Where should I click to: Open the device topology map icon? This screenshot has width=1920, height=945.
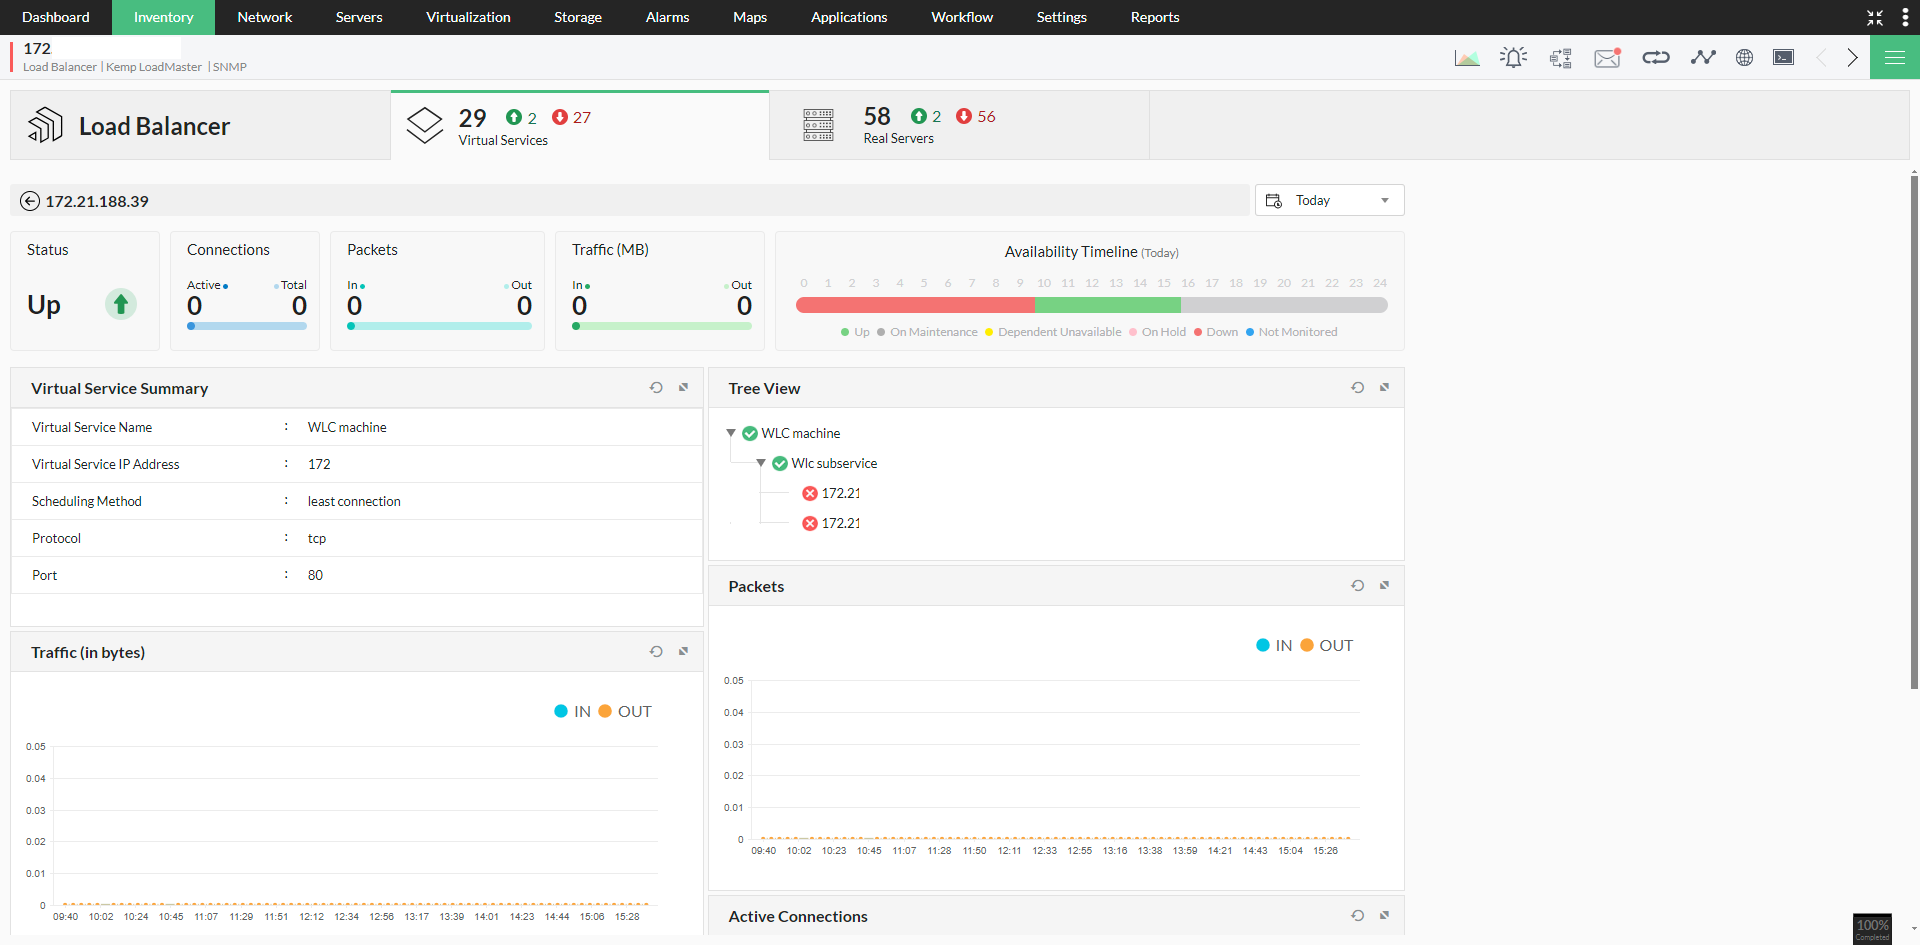point(1559,57)
